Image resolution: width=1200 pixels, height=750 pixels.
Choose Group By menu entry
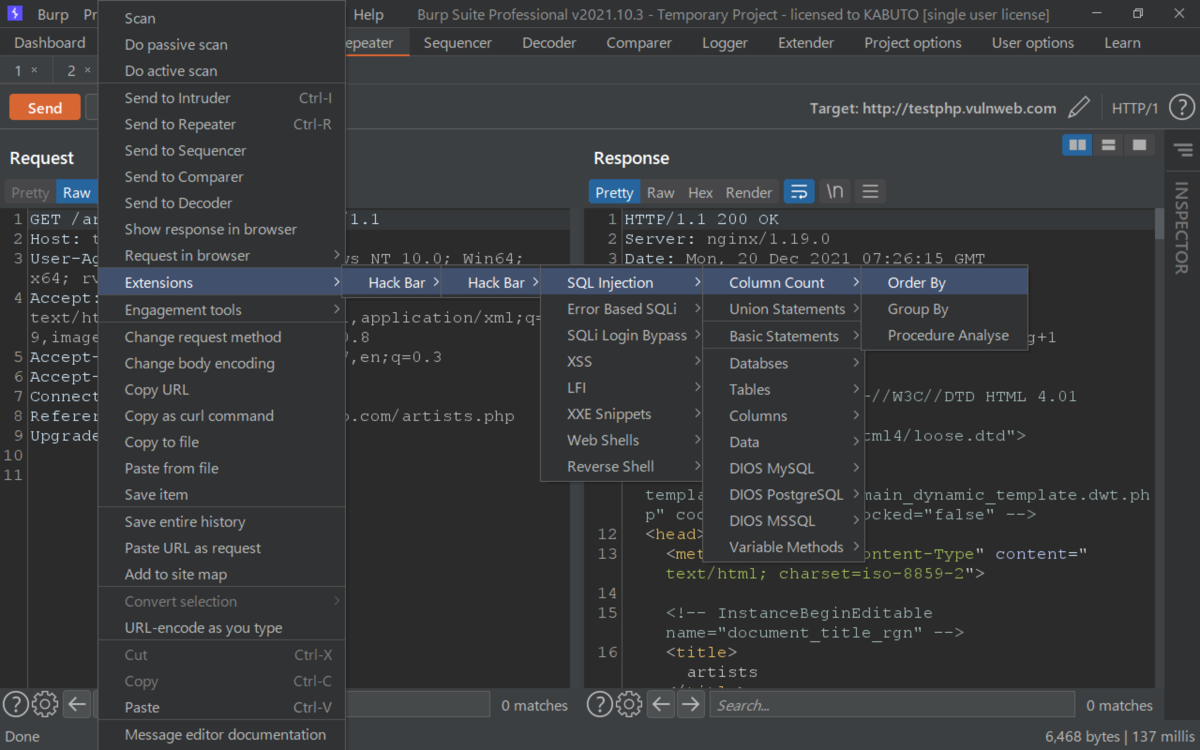tap(944, 309)
